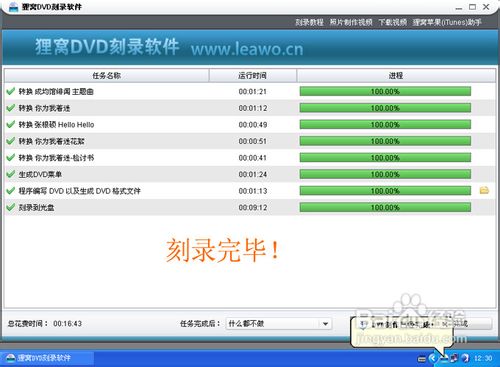Viewport: 500px width, 367px height.
Task: Click the run time 00:00:41
Action: (x=252, y=158)
